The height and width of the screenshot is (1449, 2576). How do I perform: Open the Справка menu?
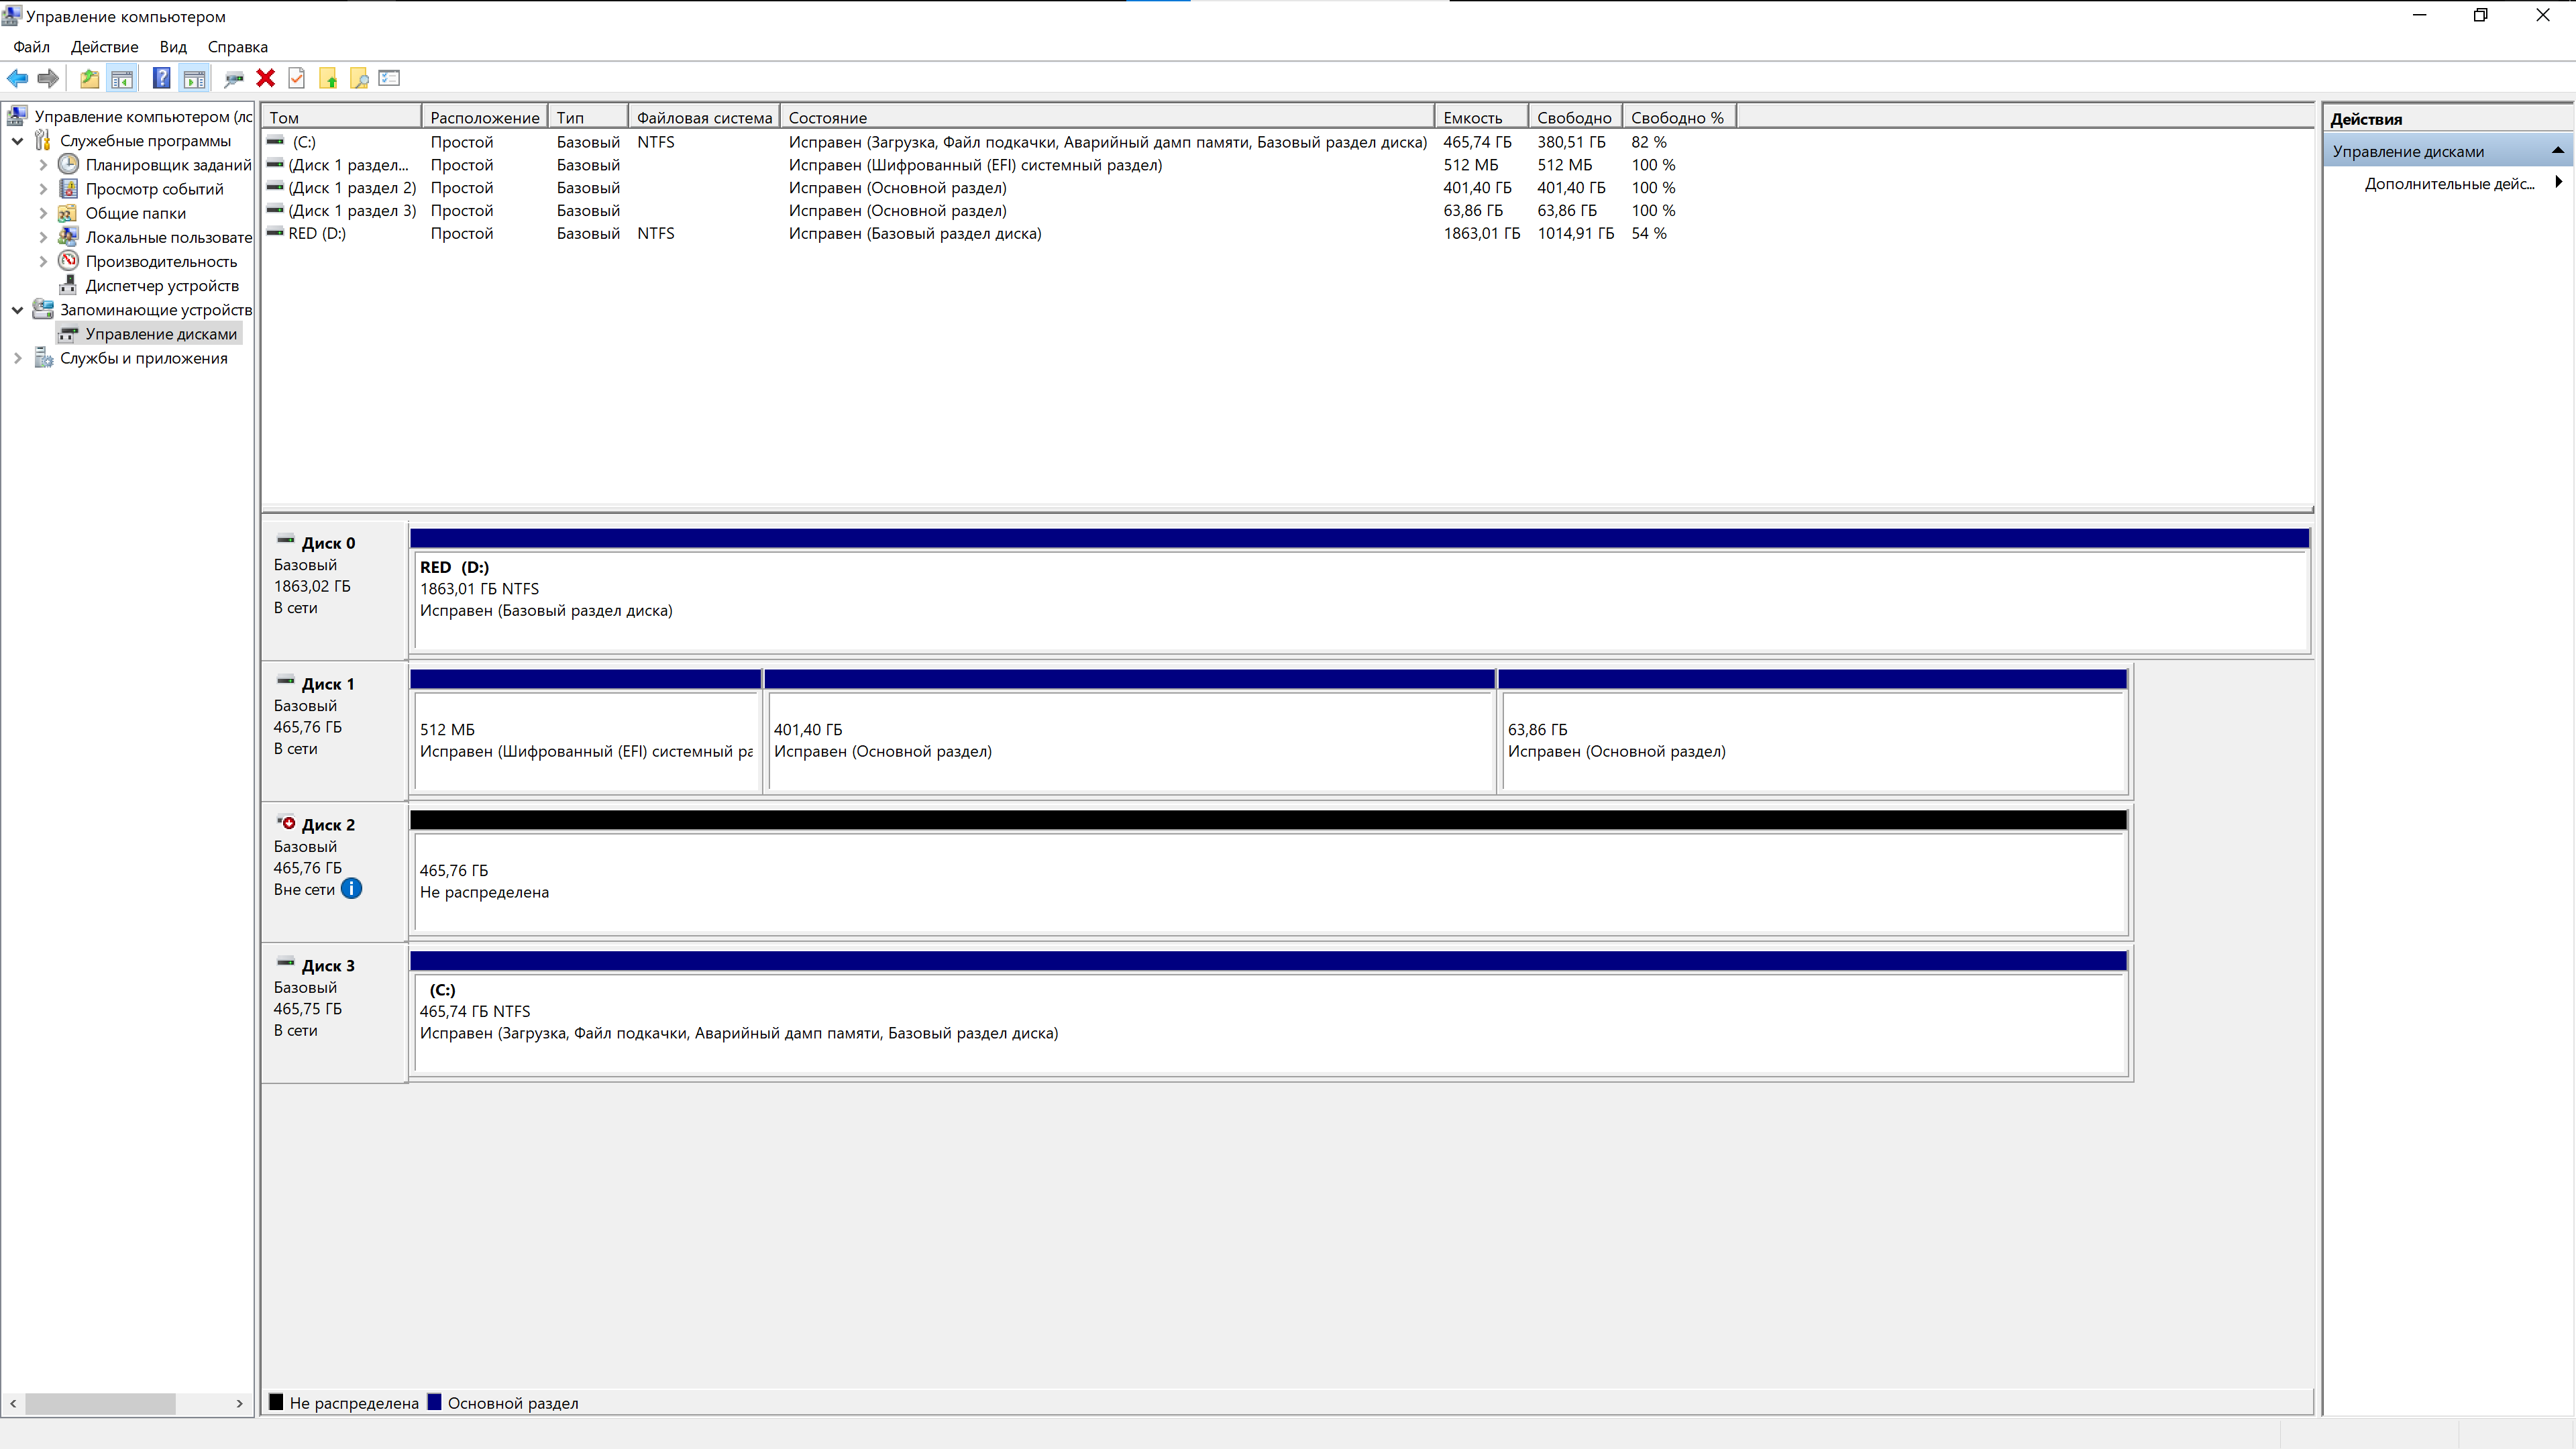click(237, 47)
